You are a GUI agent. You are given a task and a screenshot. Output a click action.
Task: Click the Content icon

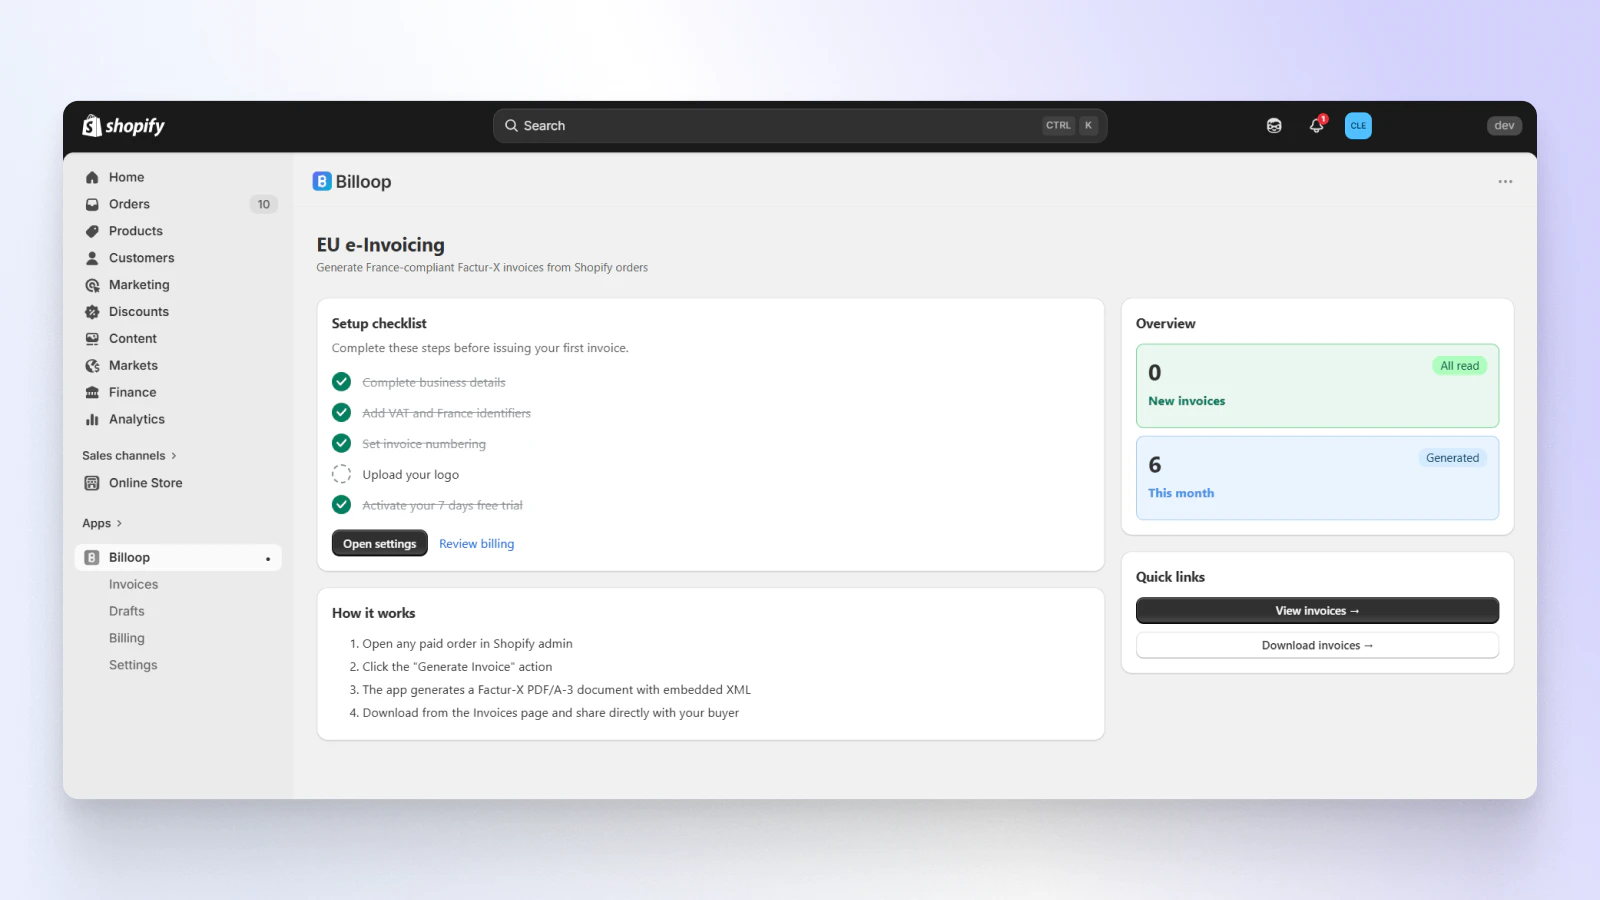click(x=92, y=339)
